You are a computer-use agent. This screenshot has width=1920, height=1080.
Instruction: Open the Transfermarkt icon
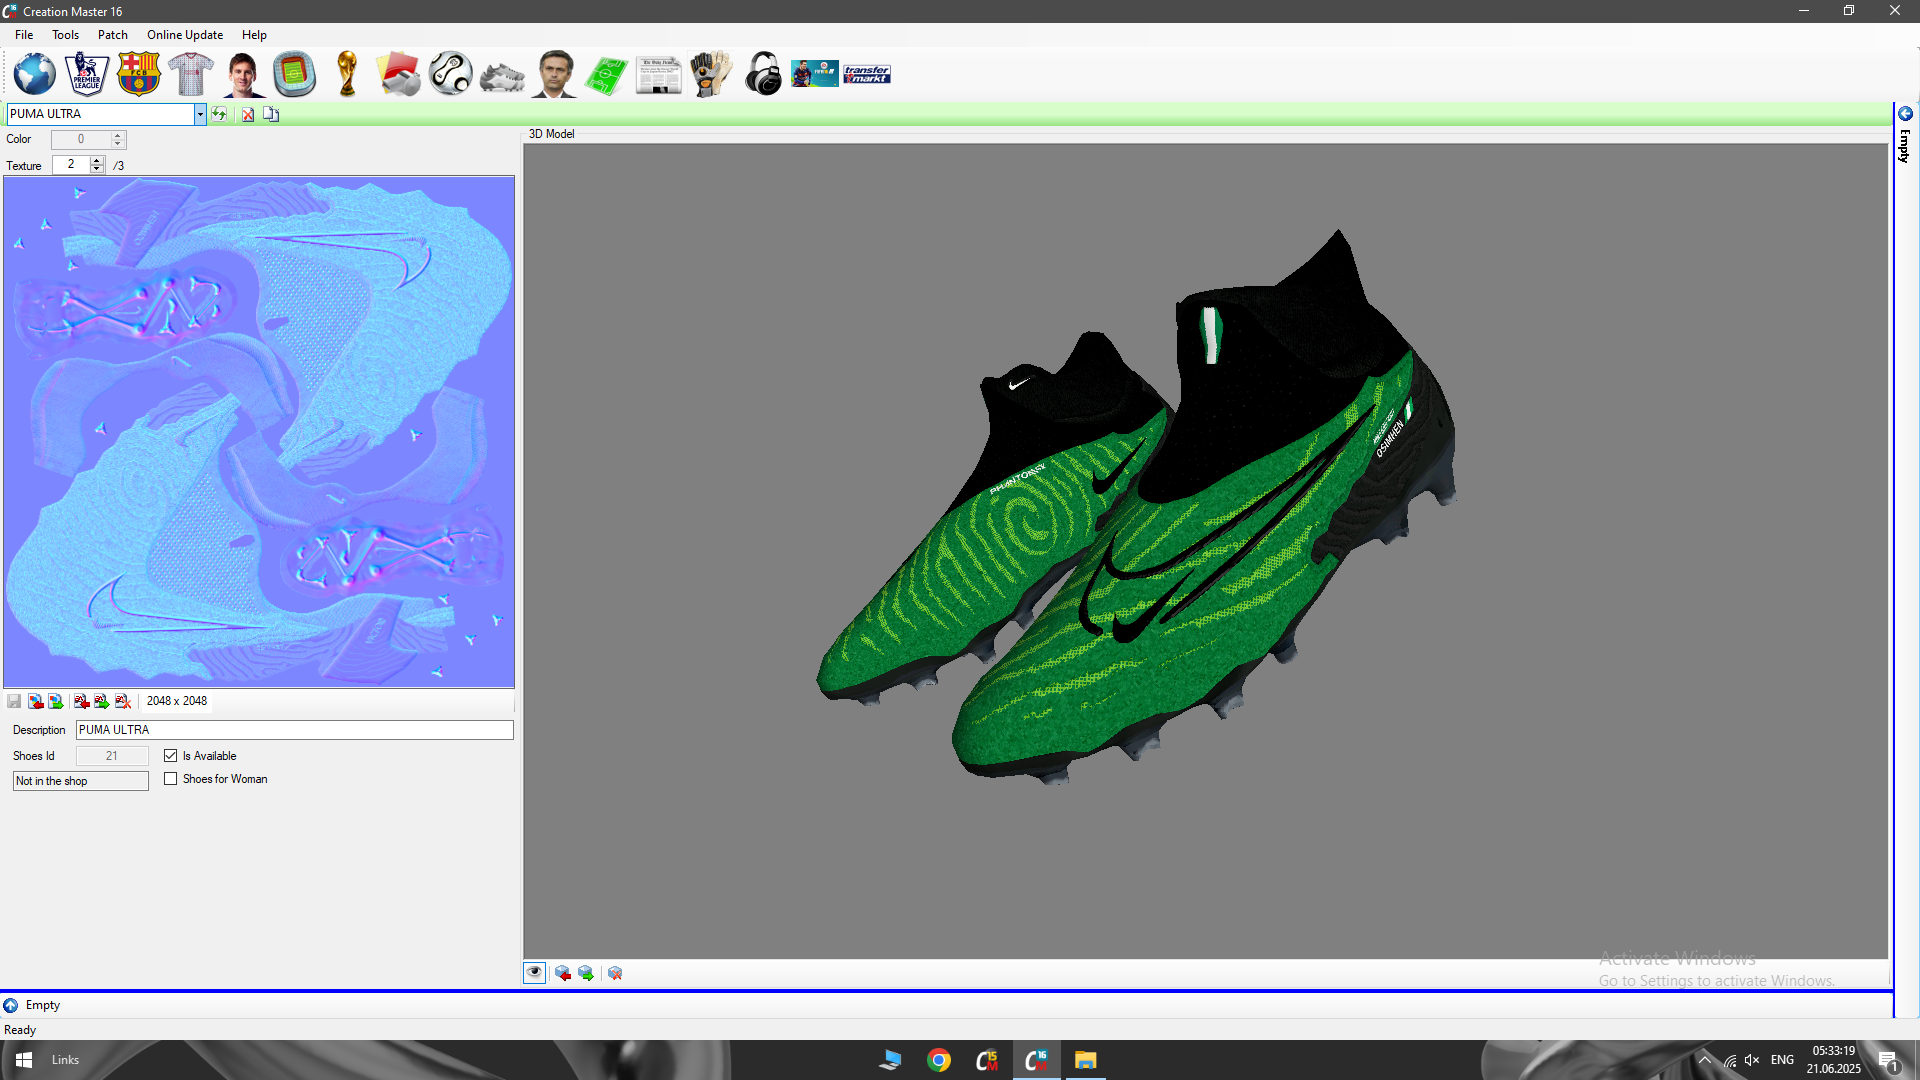click(867, 74)
